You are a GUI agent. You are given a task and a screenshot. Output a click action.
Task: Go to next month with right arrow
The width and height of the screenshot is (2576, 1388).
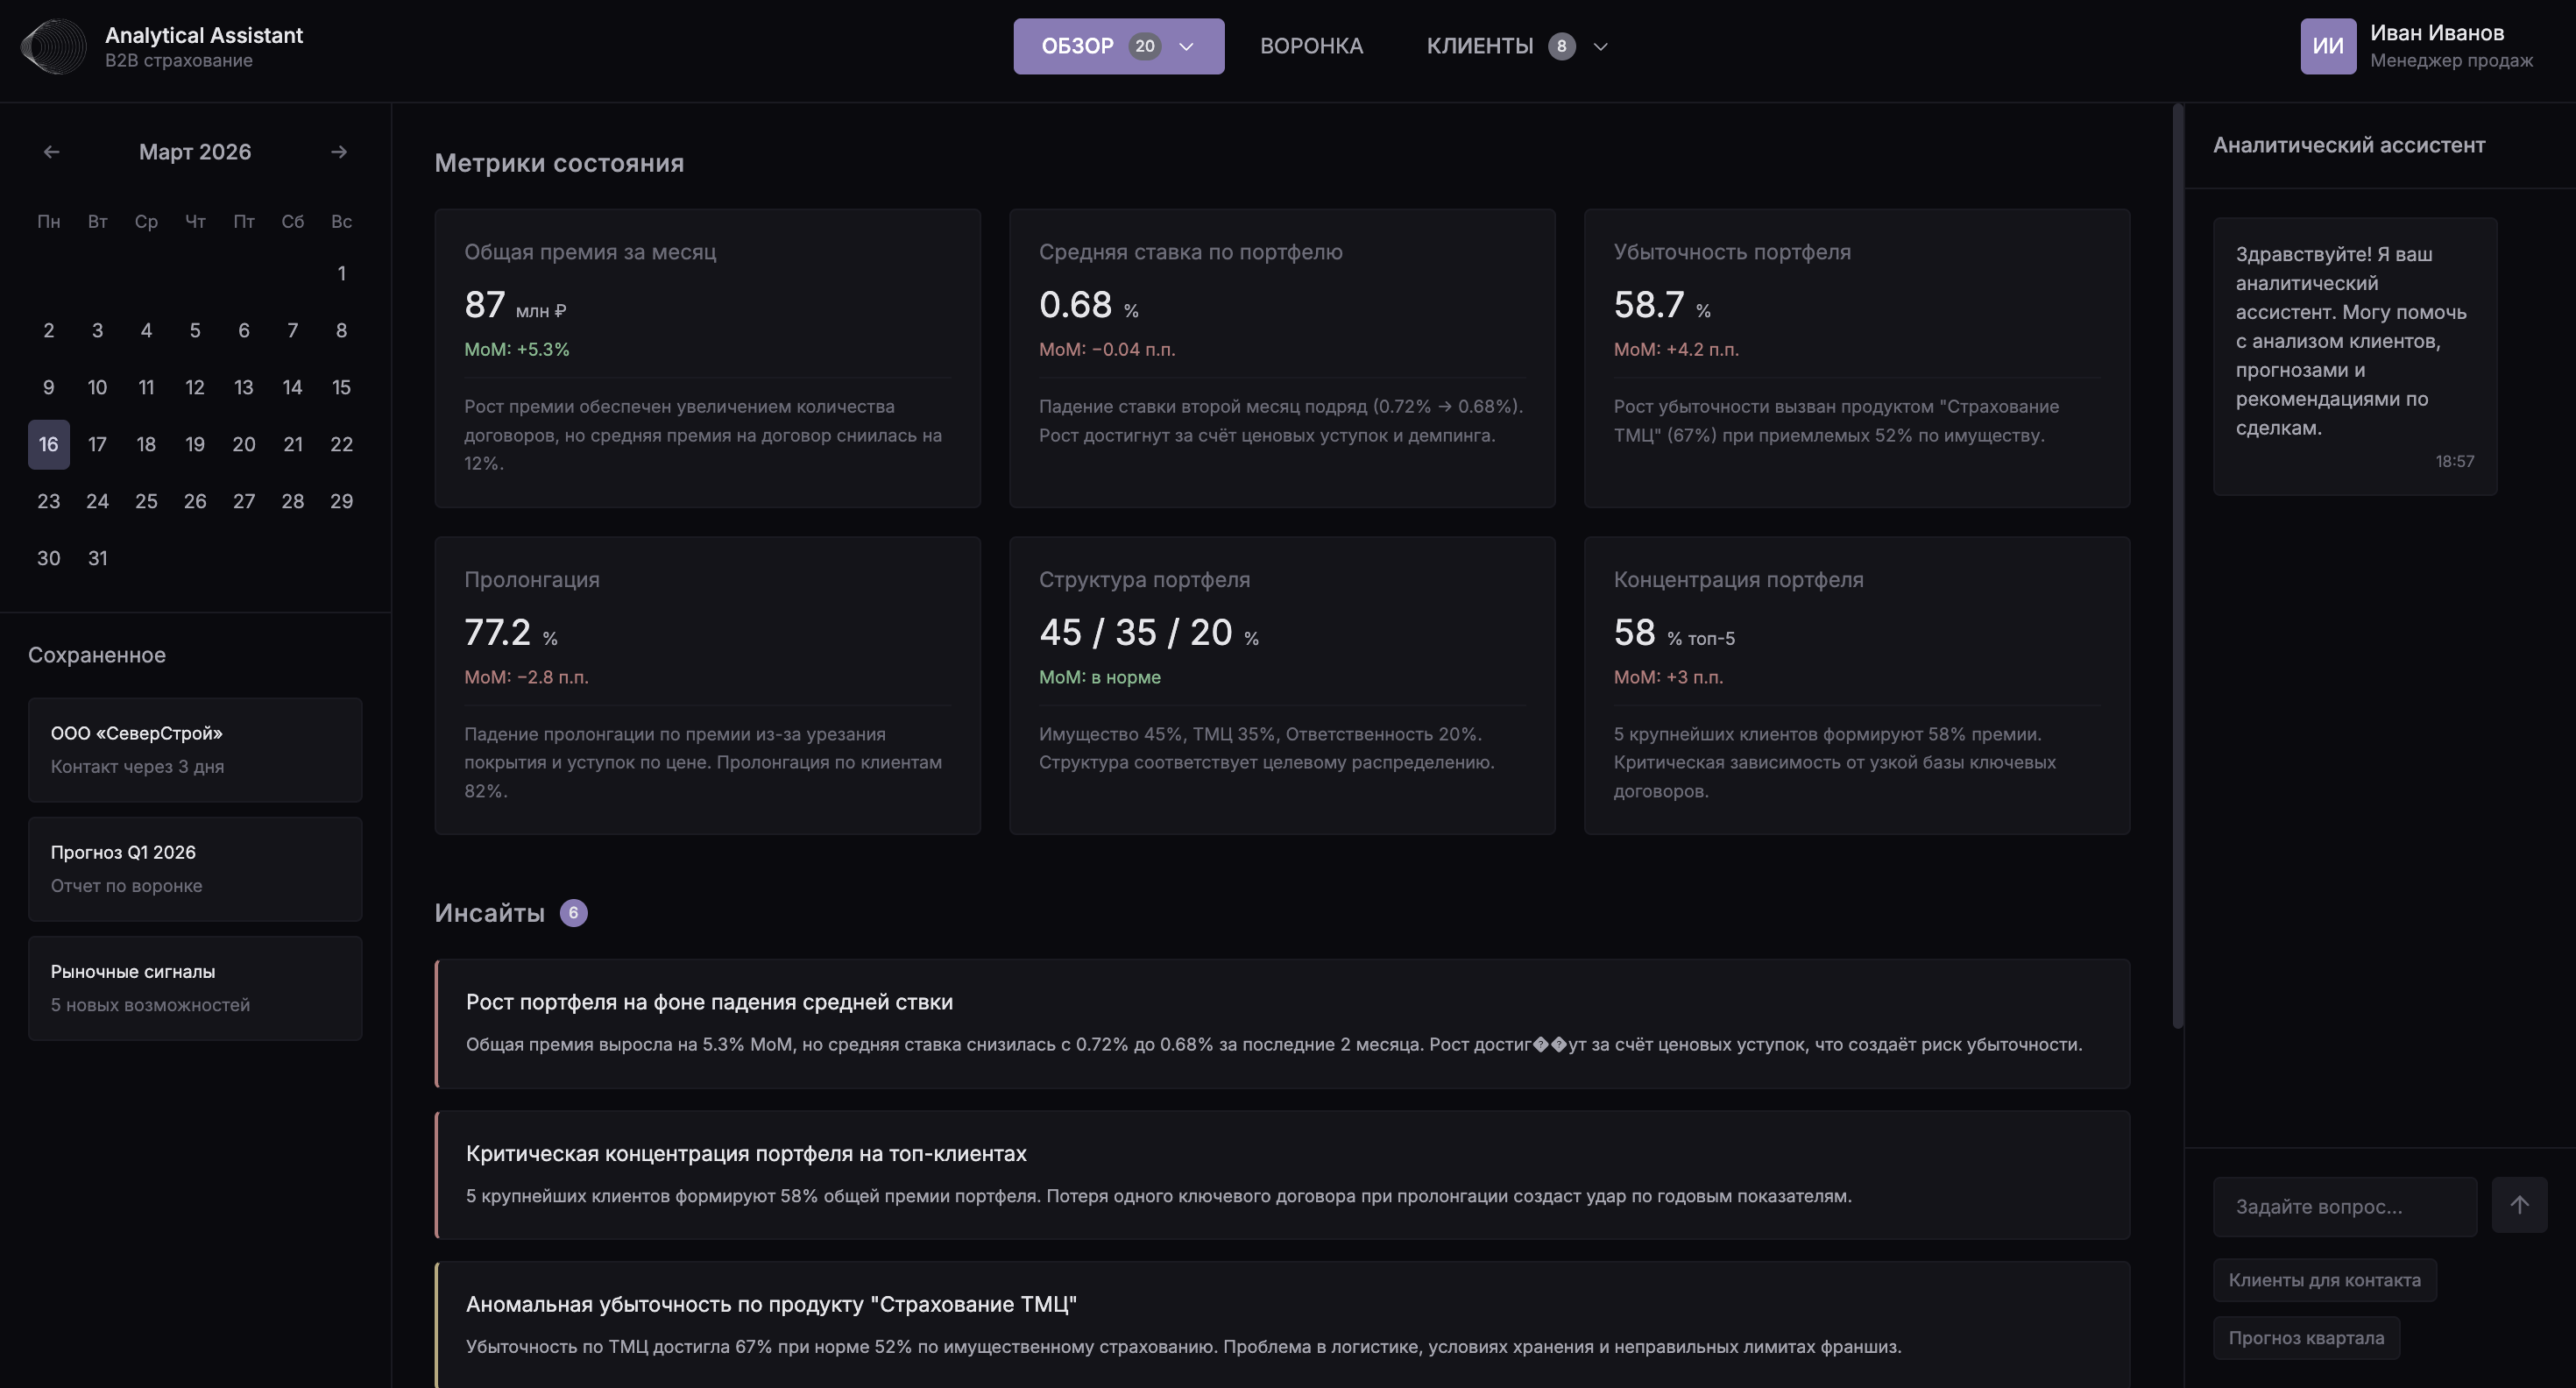tap(339, 152)
